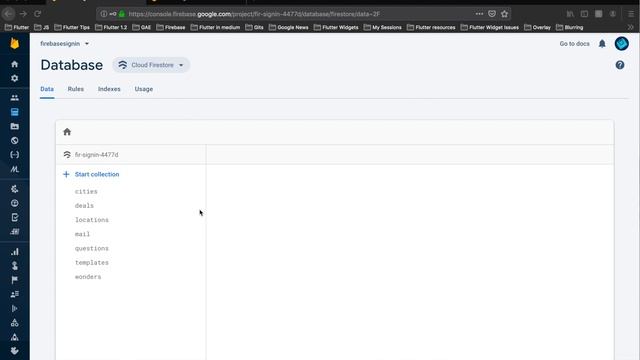Screen dimensions: 640x360
Task: Open the wonders collection
Action: 88,277
